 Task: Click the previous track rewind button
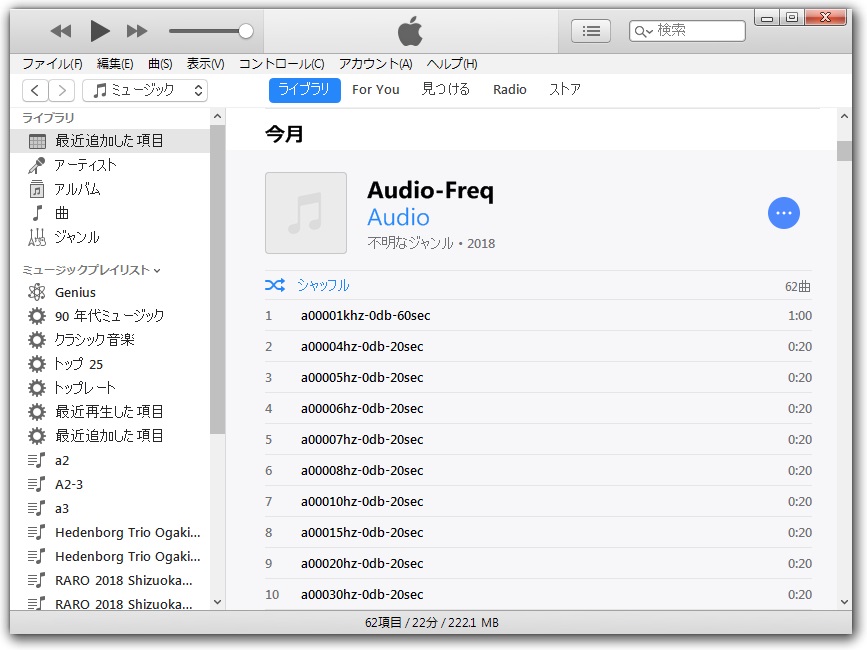(x=61, y=31)
